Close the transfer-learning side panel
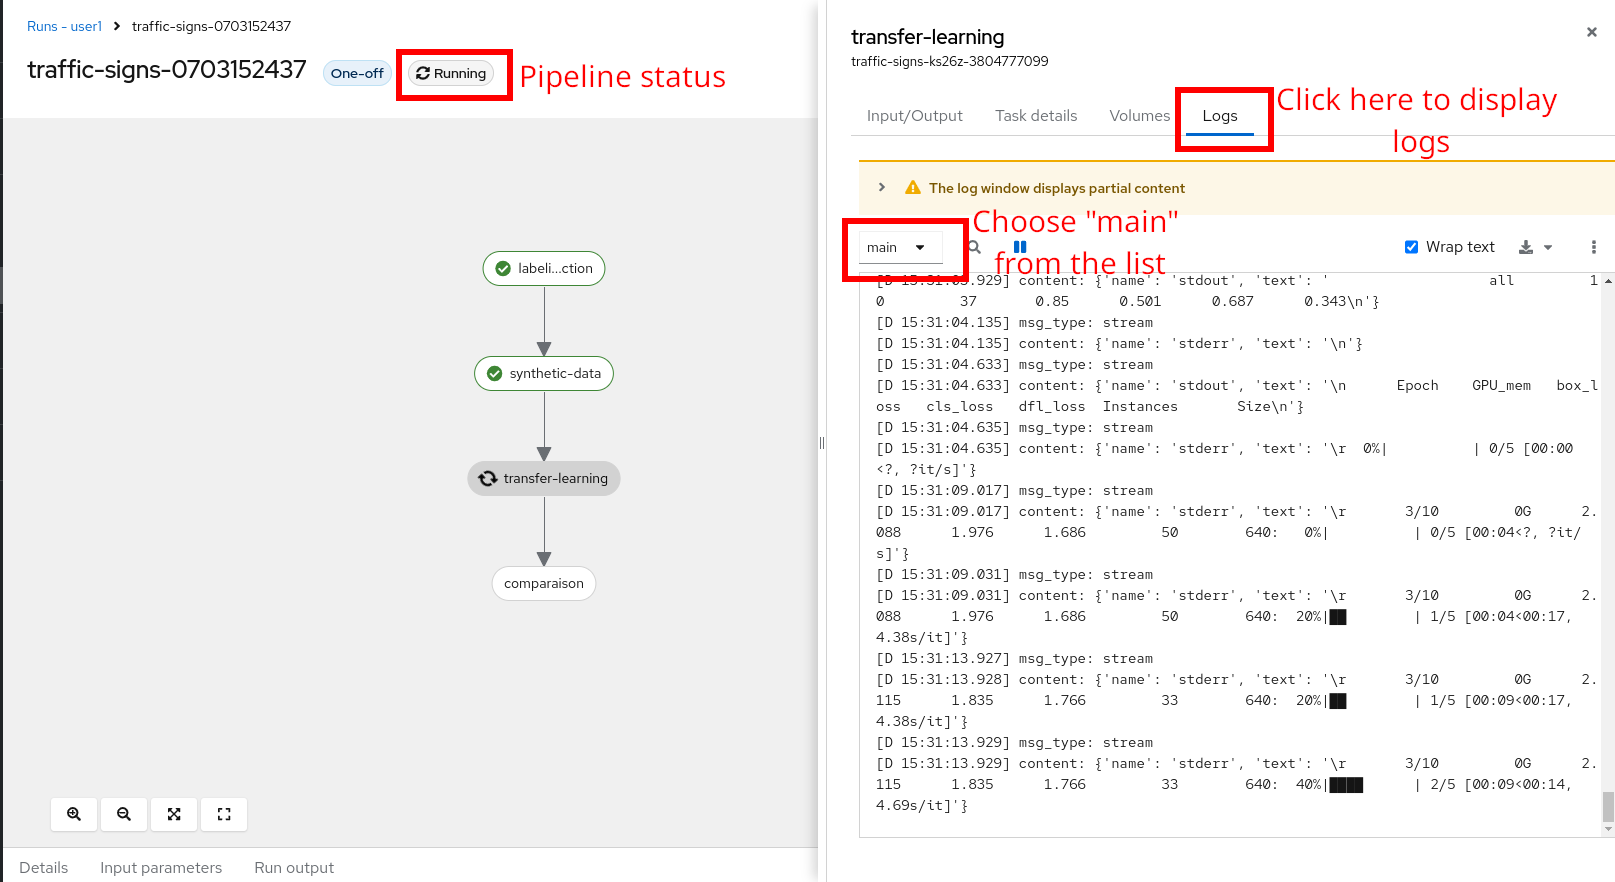Screen dimensions: 1615x882 [1592, 32]
